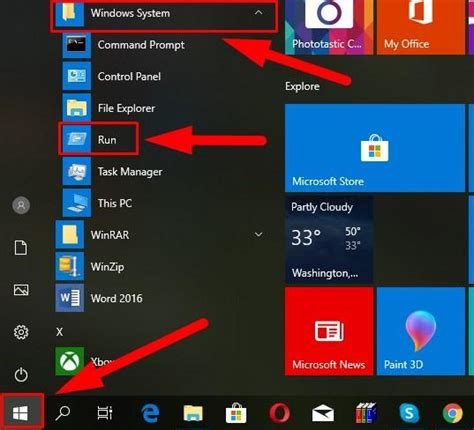The width and height of the screenshot is (474, 430).
Task: Click the Task Manager icon
Action: click(76, 171)
